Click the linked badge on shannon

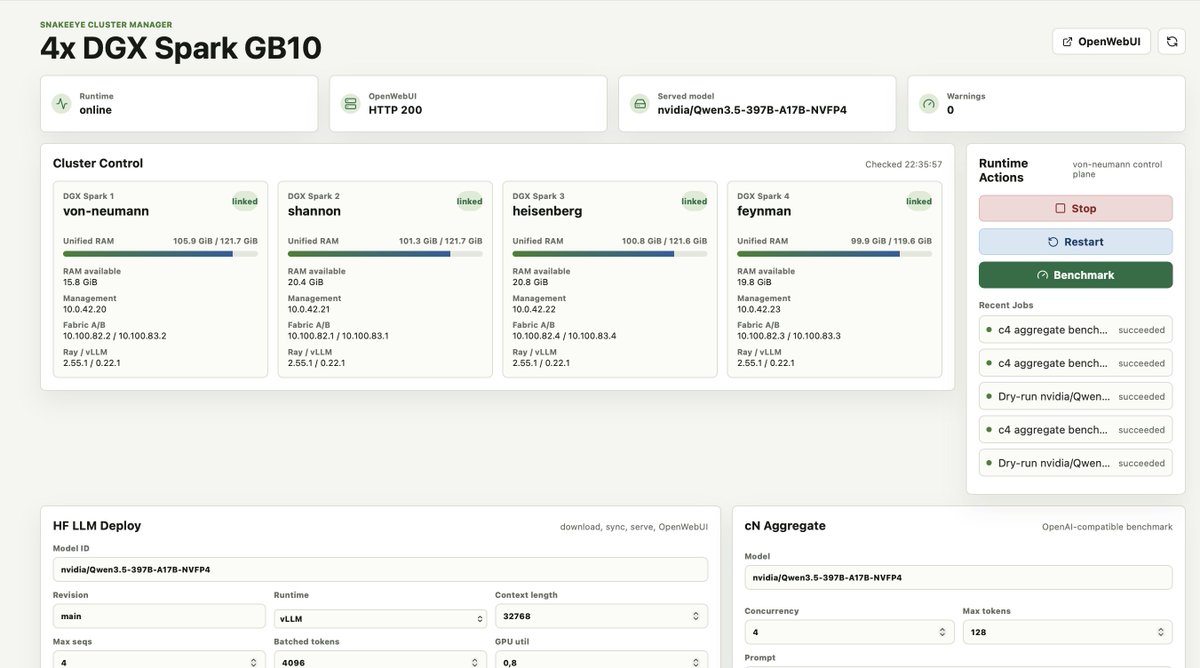470,201
